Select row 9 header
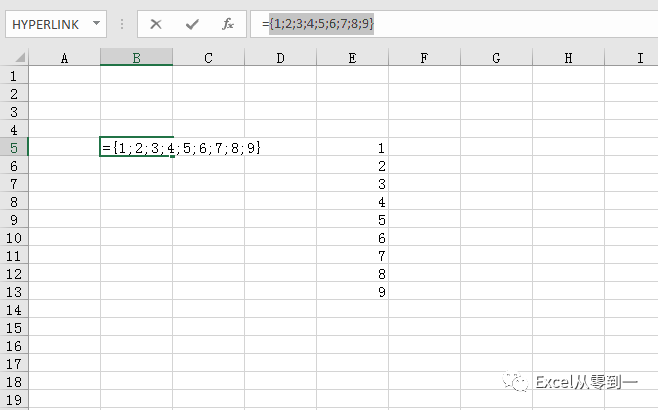This screenshot has height=410, width=658. click(14, 220)
